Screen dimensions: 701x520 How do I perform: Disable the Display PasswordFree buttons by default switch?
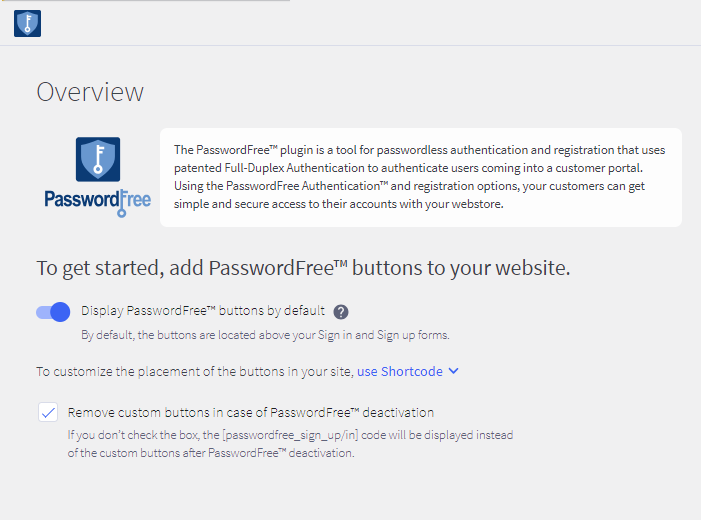pos(53,312)
